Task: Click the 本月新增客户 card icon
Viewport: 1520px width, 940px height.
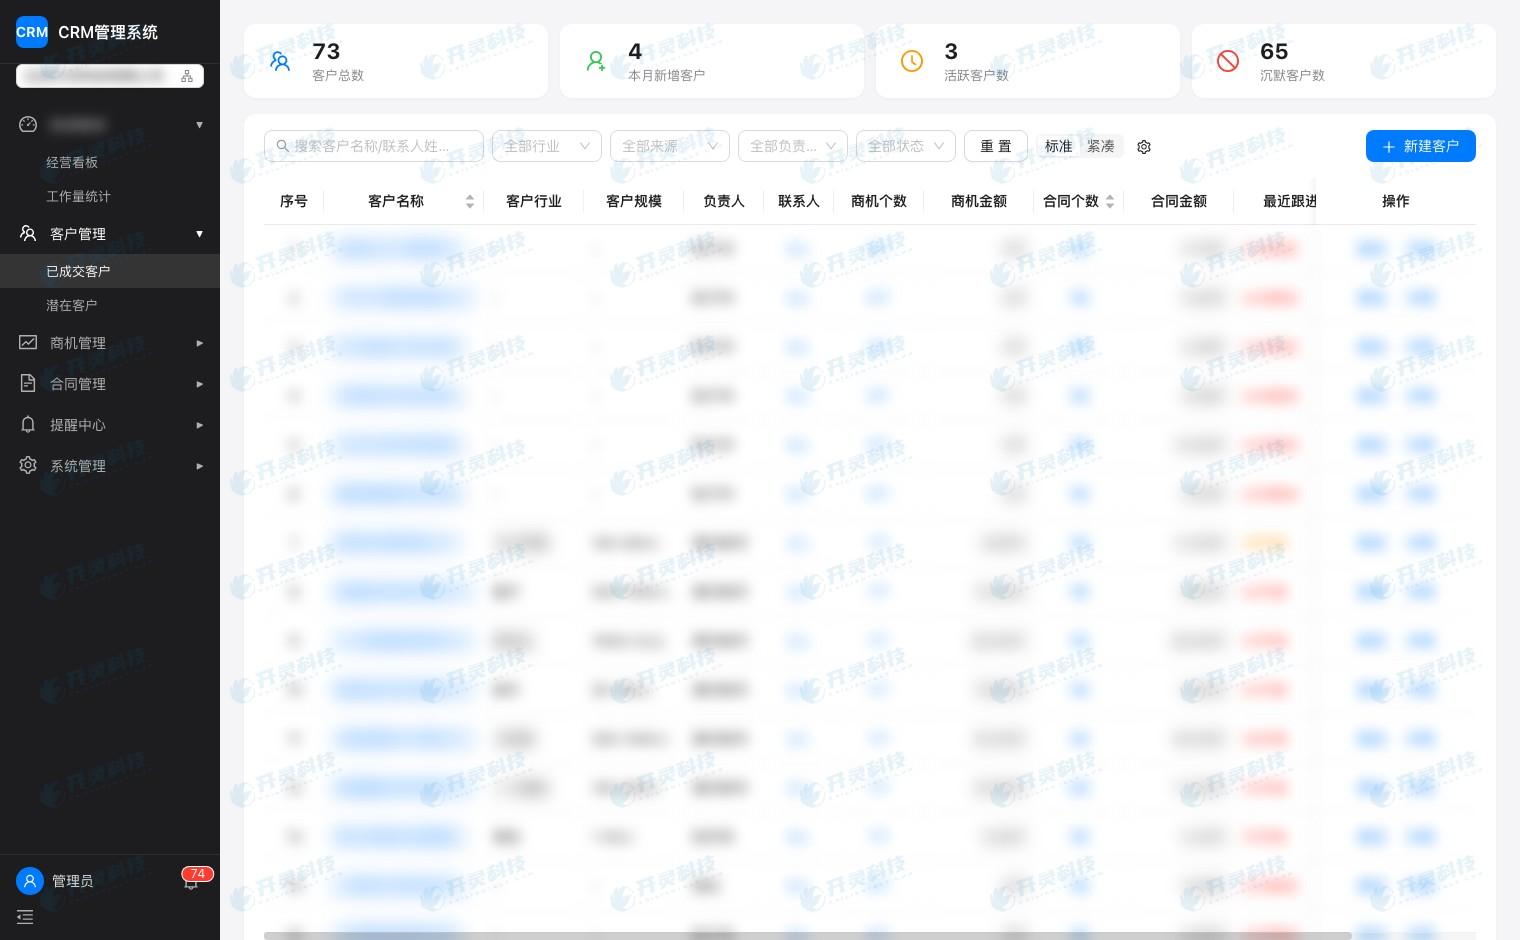Action: [596, 61]
